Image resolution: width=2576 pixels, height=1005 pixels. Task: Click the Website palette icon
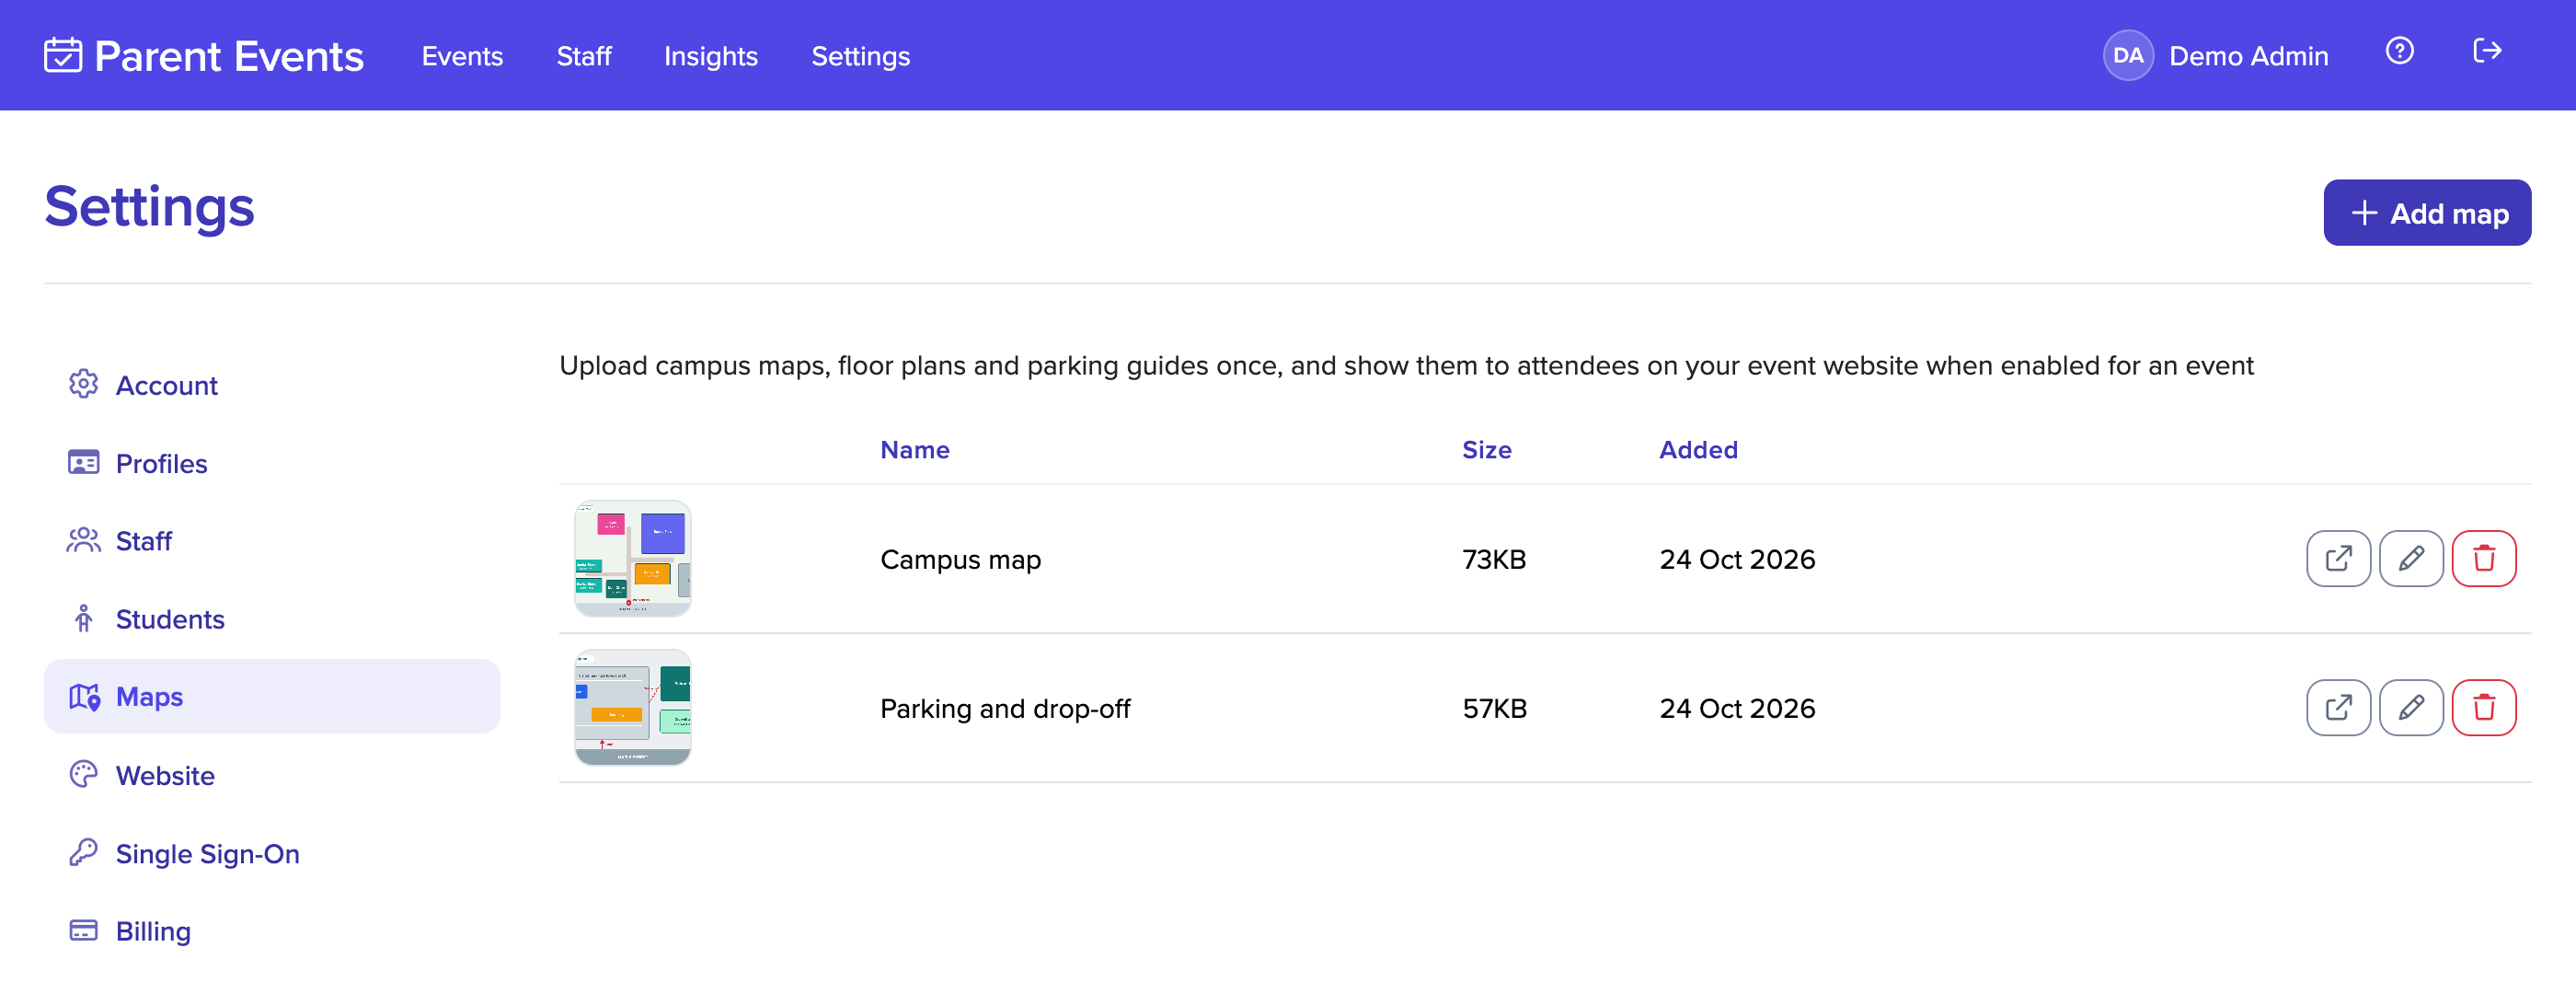[83, 774]
